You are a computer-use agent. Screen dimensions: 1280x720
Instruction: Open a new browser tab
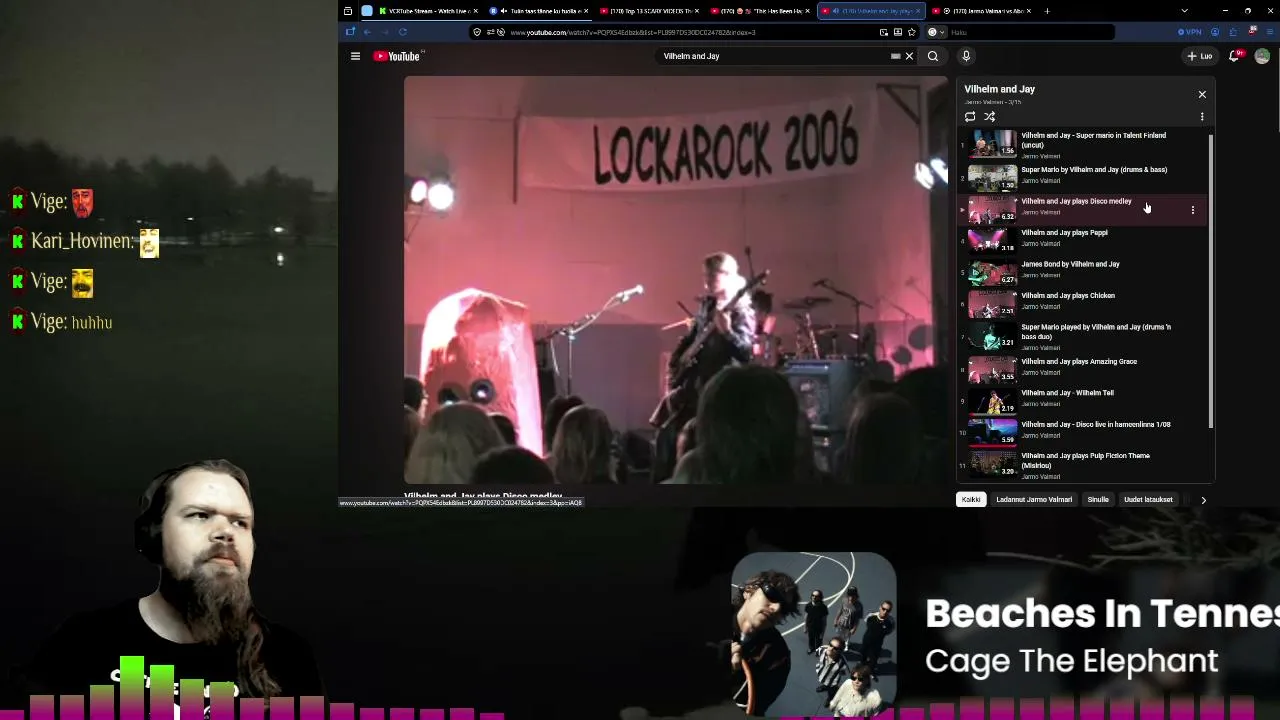tap(1047, 11)
